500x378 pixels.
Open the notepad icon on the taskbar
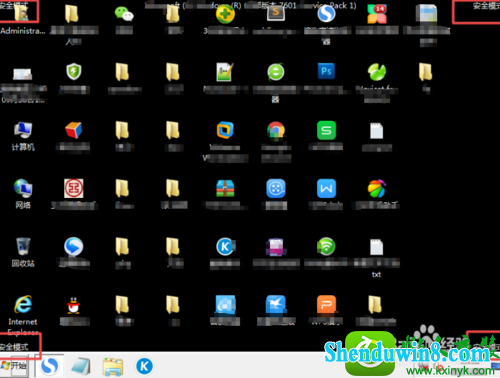(81, 367)
